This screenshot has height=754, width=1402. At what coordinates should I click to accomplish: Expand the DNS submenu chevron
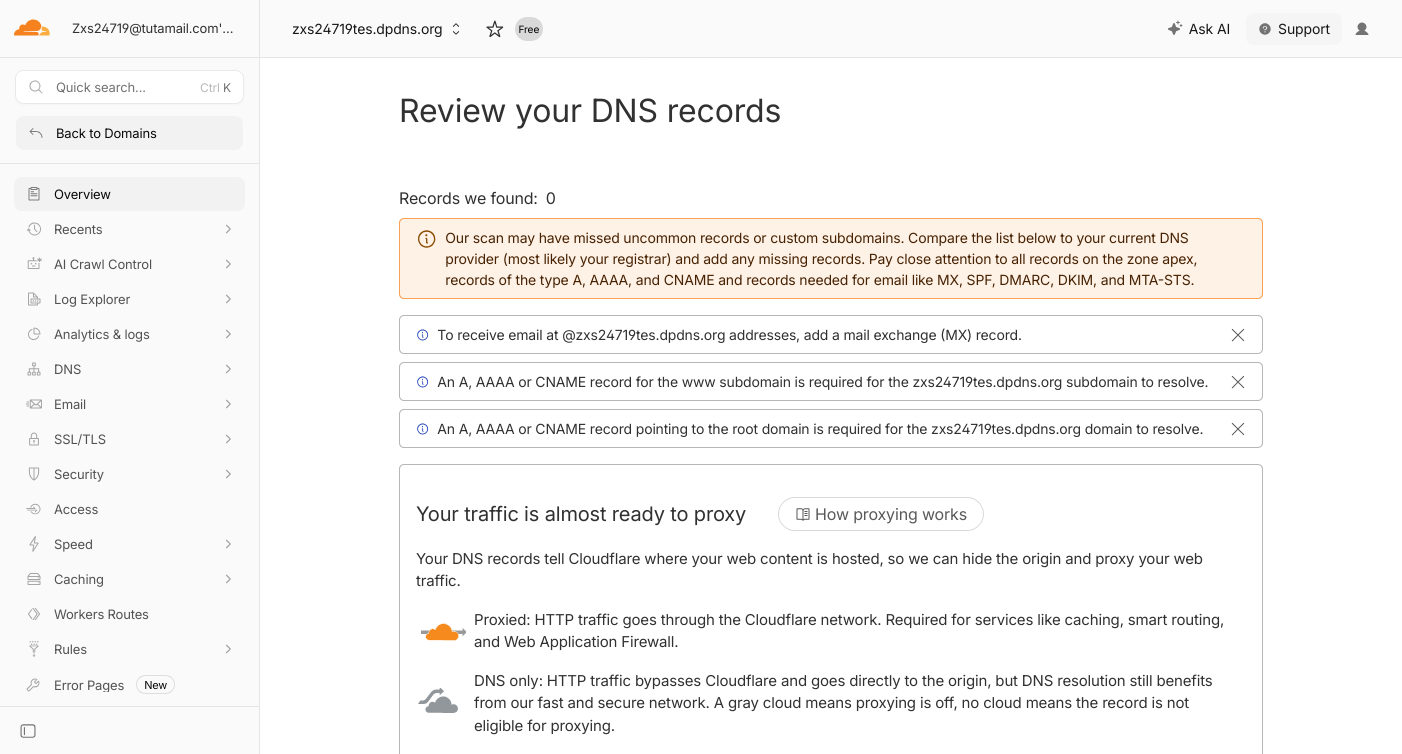tap(229, 369)
